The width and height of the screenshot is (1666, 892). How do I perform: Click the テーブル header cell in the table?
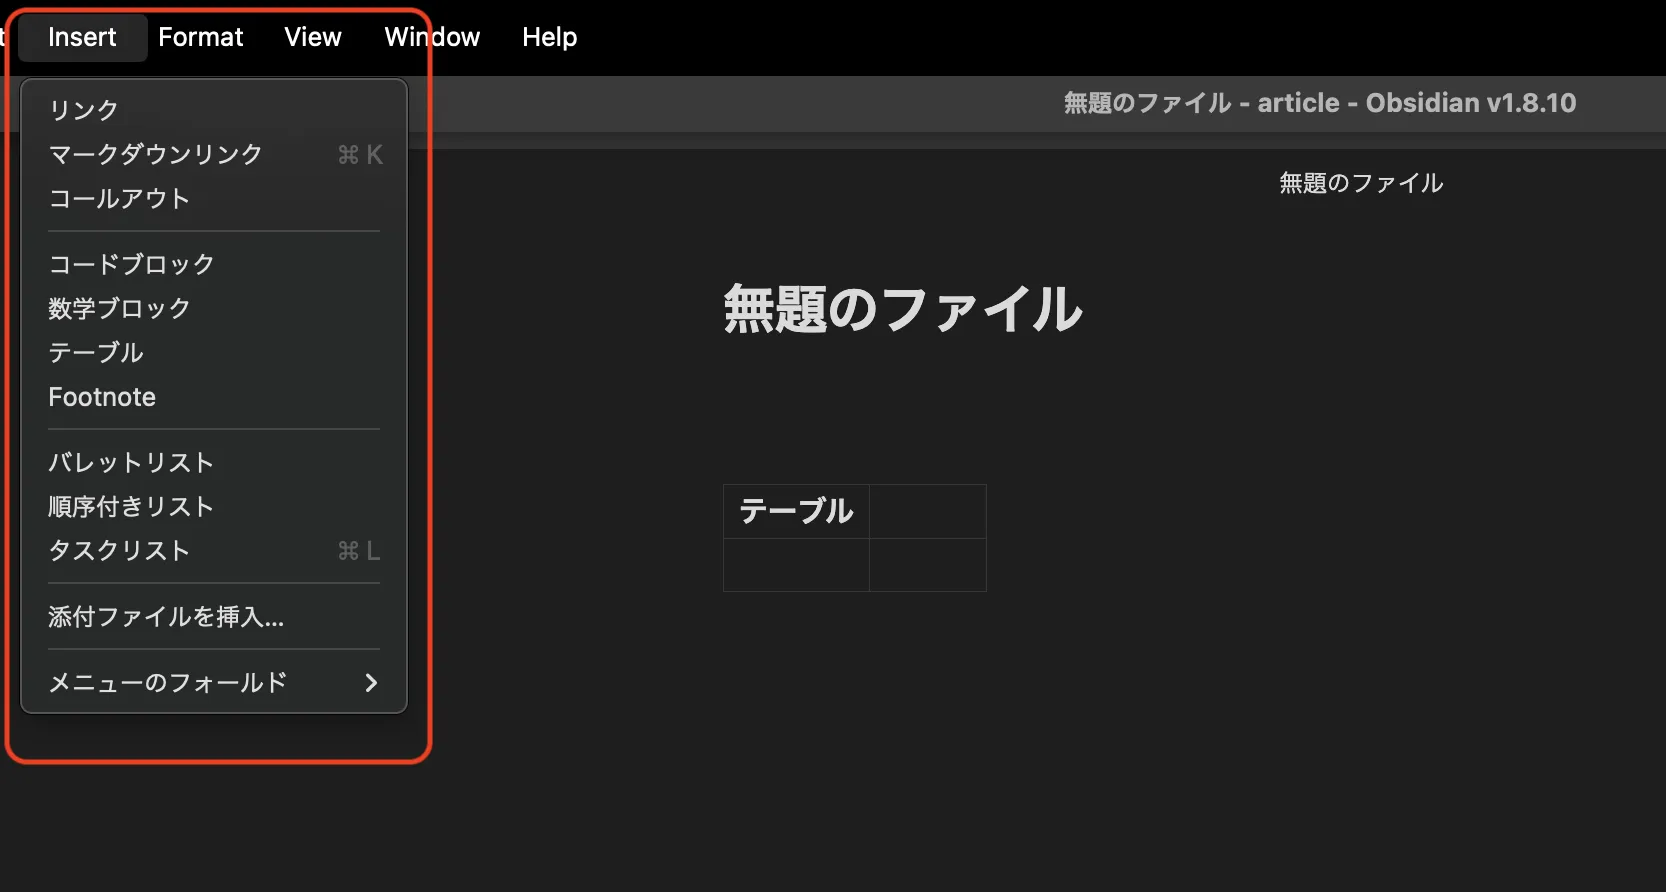(796, 511)
